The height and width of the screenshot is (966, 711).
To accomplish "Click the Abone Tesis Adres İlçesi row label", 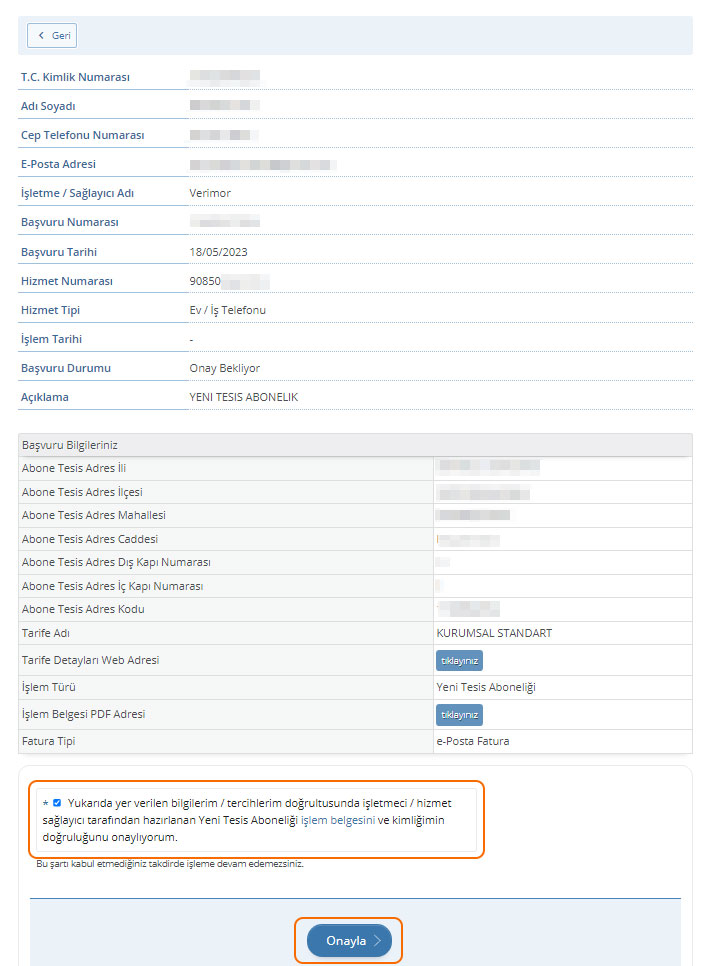I will point(82,492).
